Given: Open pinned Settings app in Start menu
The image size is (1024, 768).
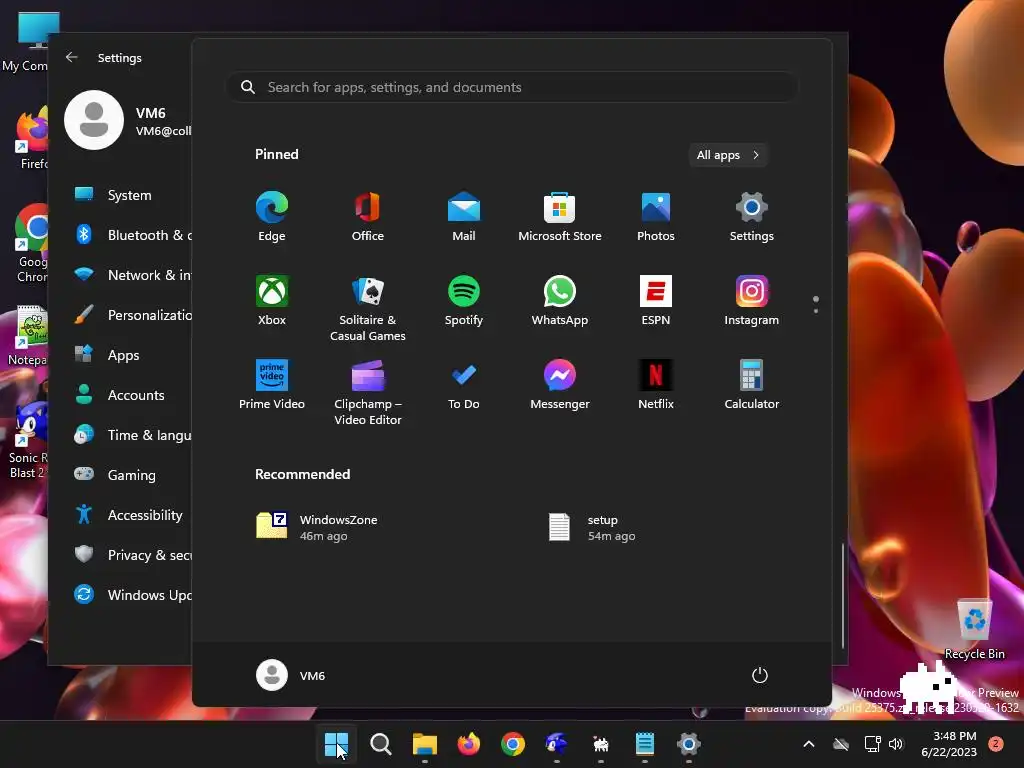Looking at the screenshot, I should click(x=752, y=217).
